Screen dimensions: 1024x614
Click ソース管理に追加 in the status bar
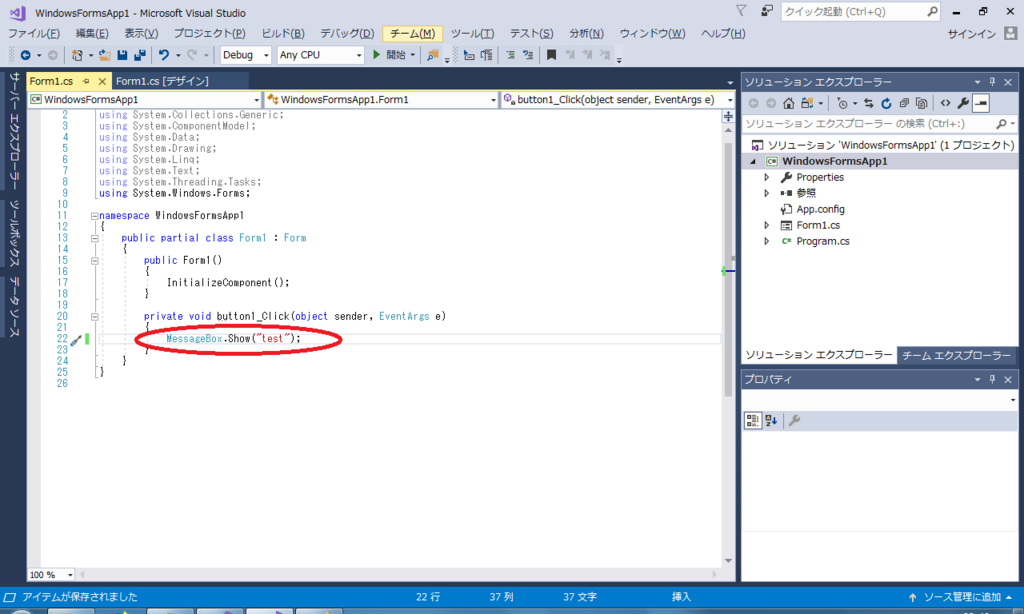point(961,597)
